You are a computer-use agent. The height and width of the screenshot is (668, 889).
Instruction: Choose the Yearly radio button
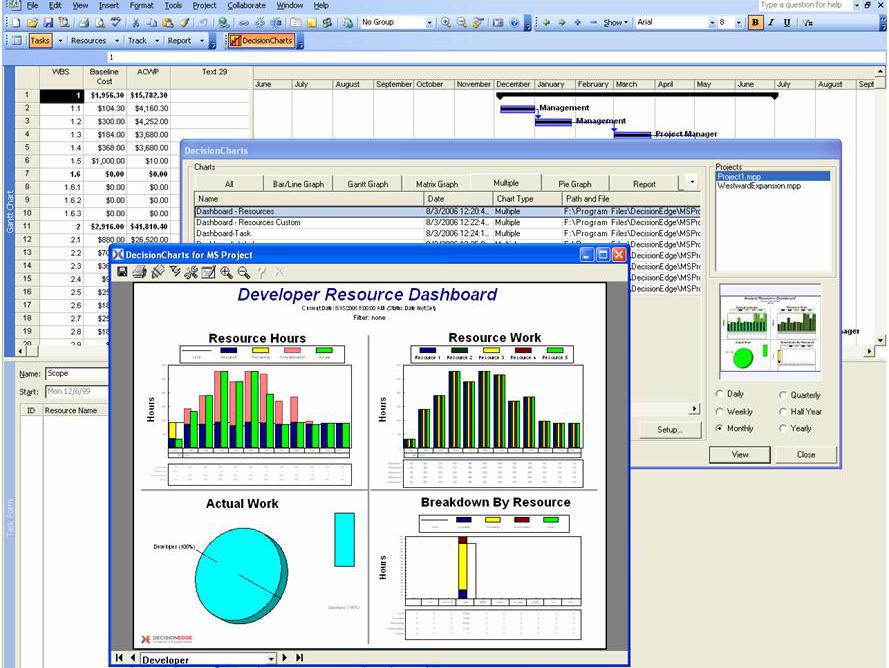[783, 429]
